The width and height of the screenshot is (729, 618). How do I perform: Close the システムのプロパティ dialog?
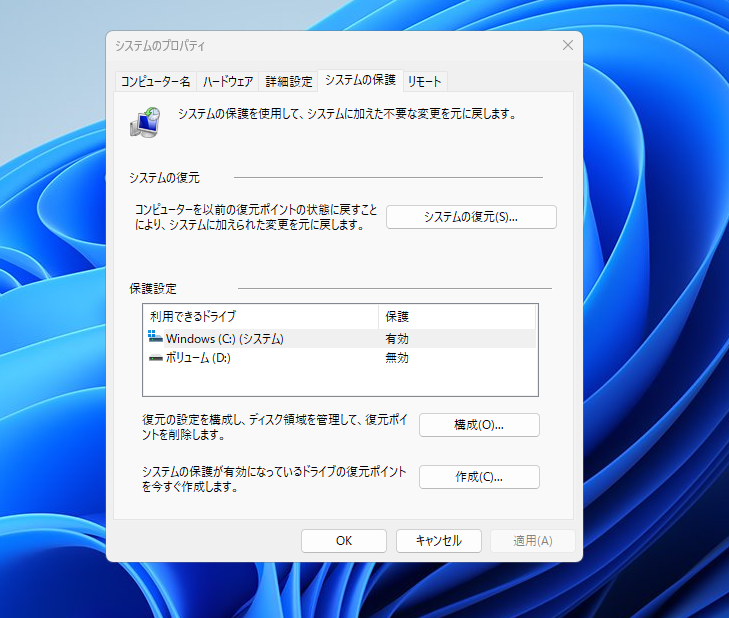[568, 45]
